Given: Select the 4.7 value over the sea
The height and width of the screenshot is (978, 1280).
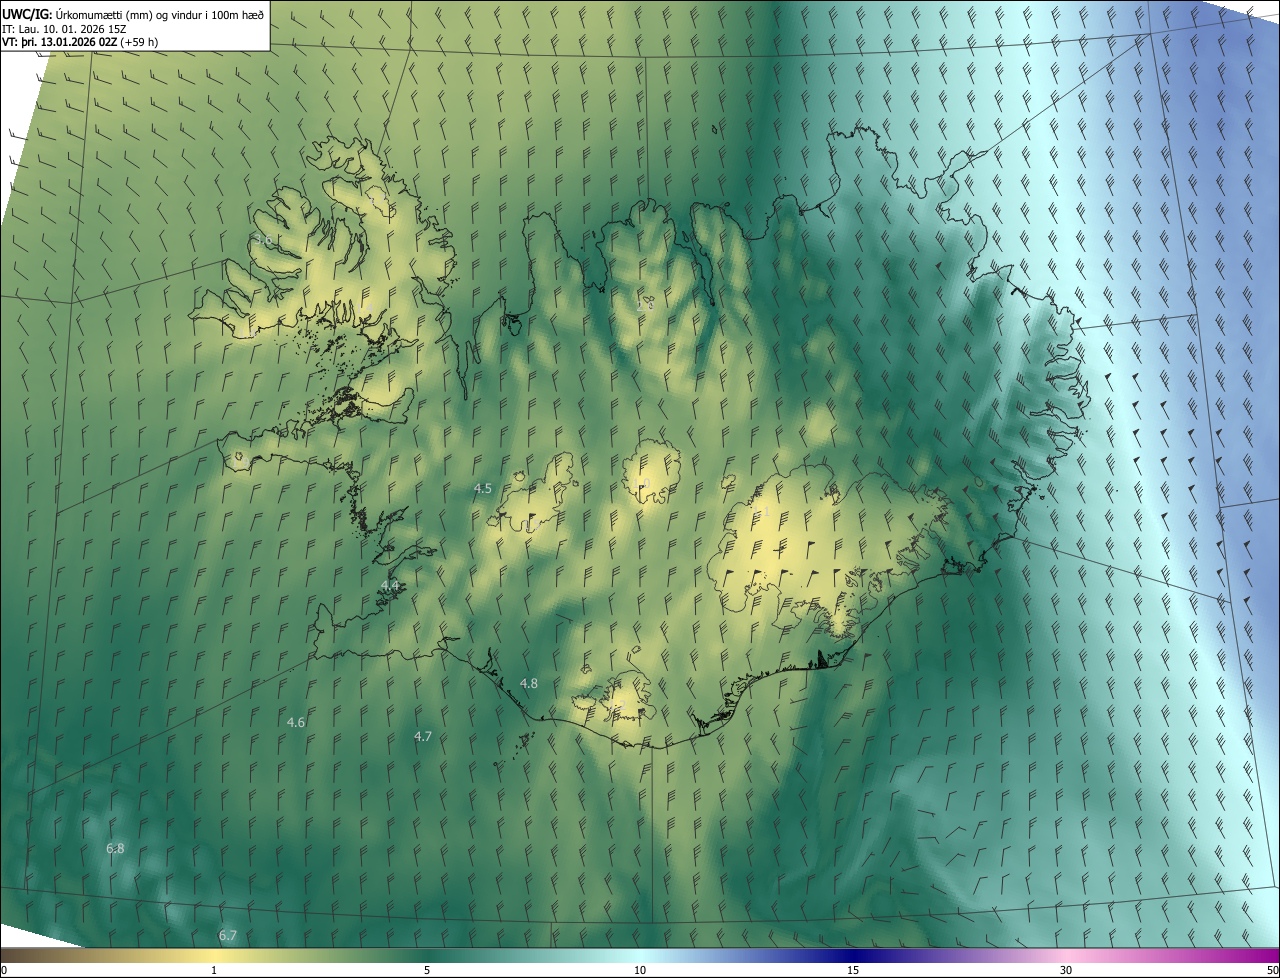Looking at the screenshot, I should (423, 736).
